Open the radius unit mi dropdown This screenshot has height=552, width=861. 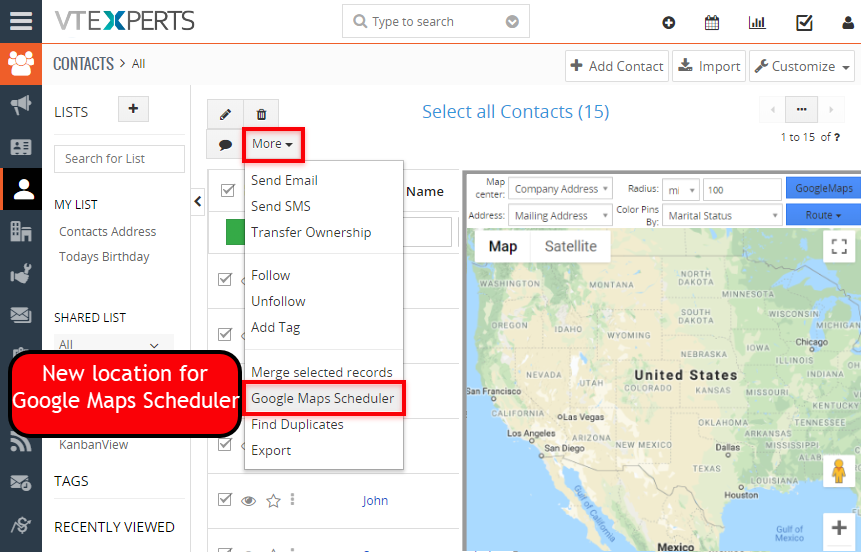(x=681, y=190)
